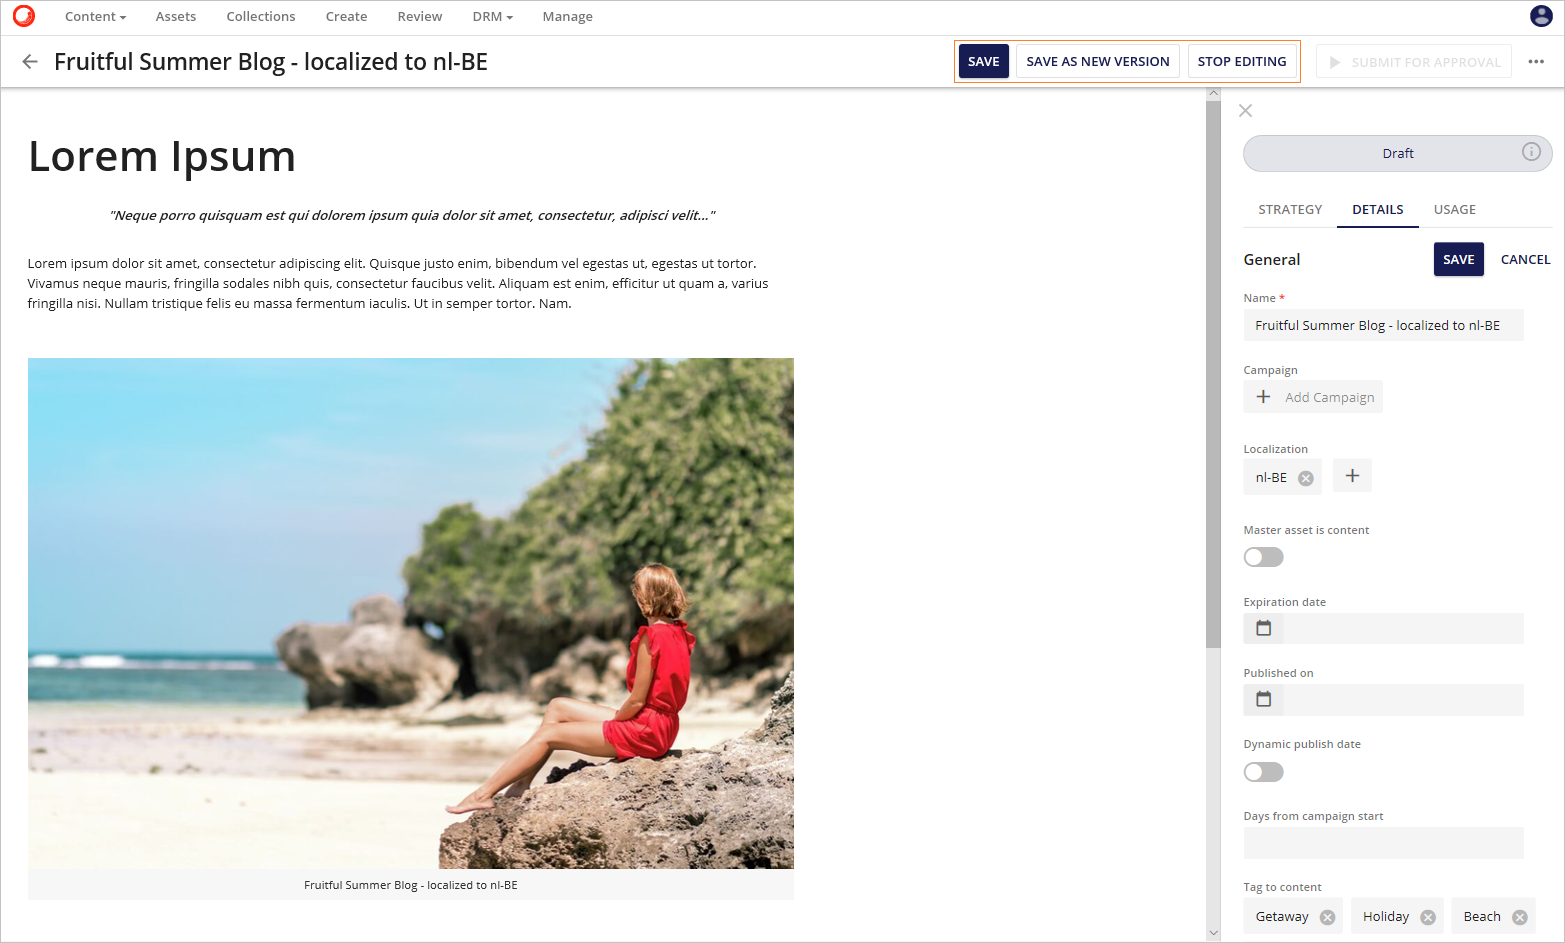
Task: Toggle Master asset is content switch
Action: [x=1263, y=557]
